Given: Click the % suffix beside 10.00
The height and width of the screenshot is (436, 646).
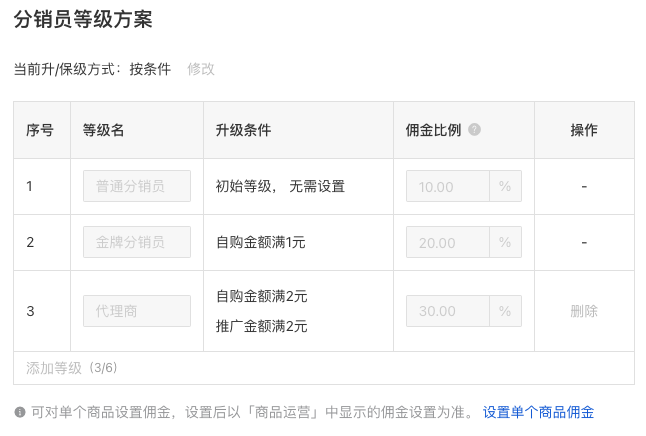Looking at the screenshot, I should pyautogui.click(x=505, y=186).
